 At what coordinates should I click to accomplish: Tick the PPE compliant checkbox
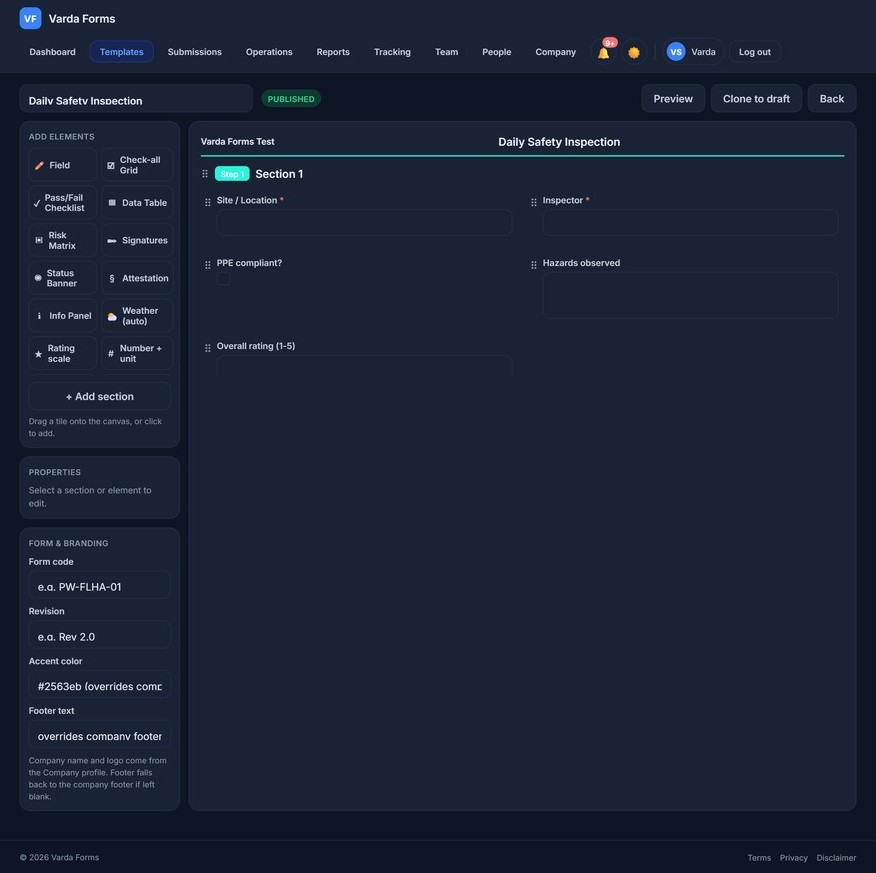pos(223,279)
